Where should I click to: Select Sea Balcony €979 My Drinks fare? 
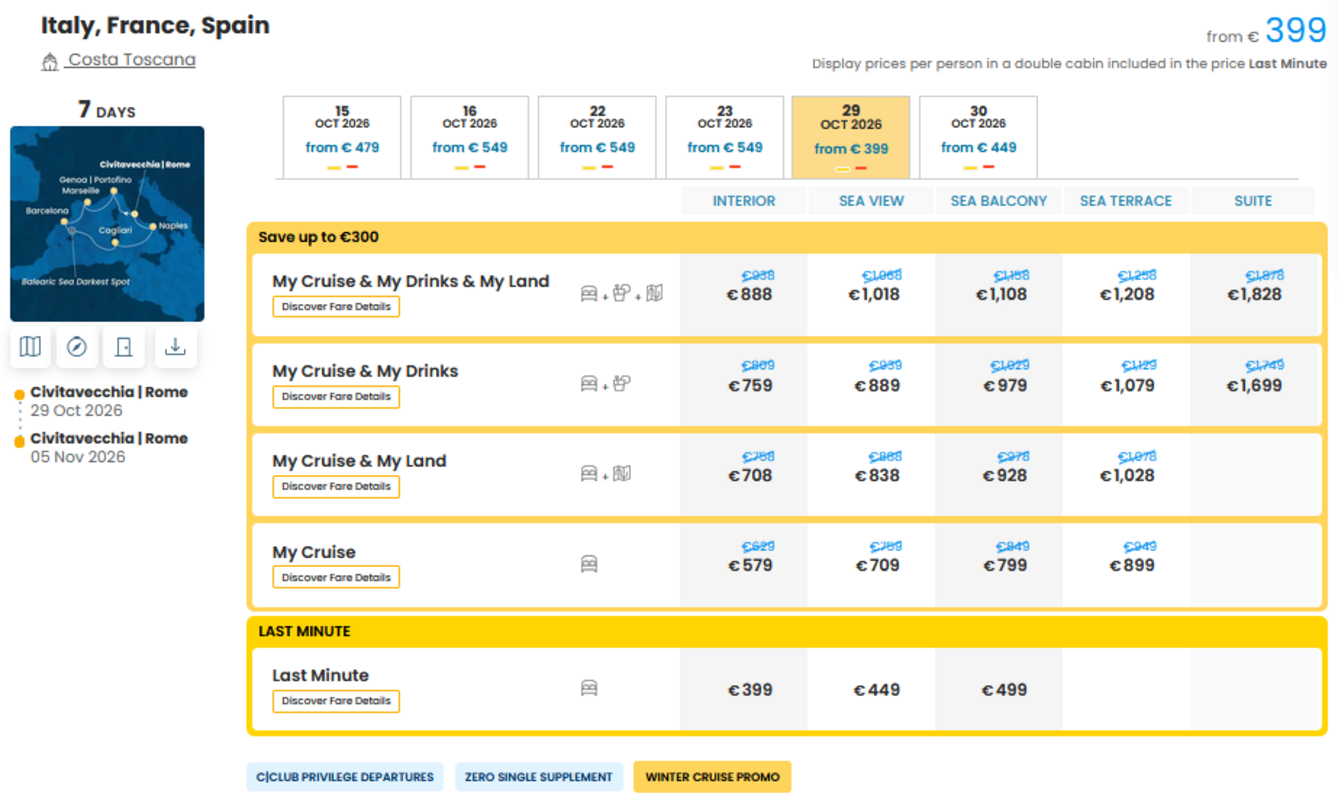[x=1005, y=385]
